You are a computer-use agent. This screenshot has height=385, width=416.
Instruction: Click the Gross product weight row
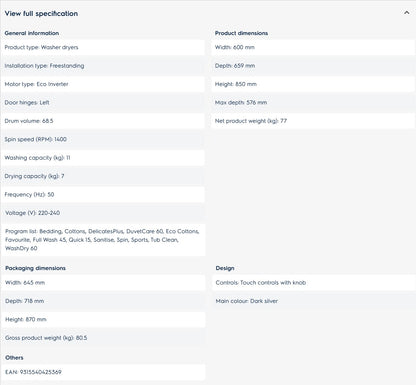103,338
